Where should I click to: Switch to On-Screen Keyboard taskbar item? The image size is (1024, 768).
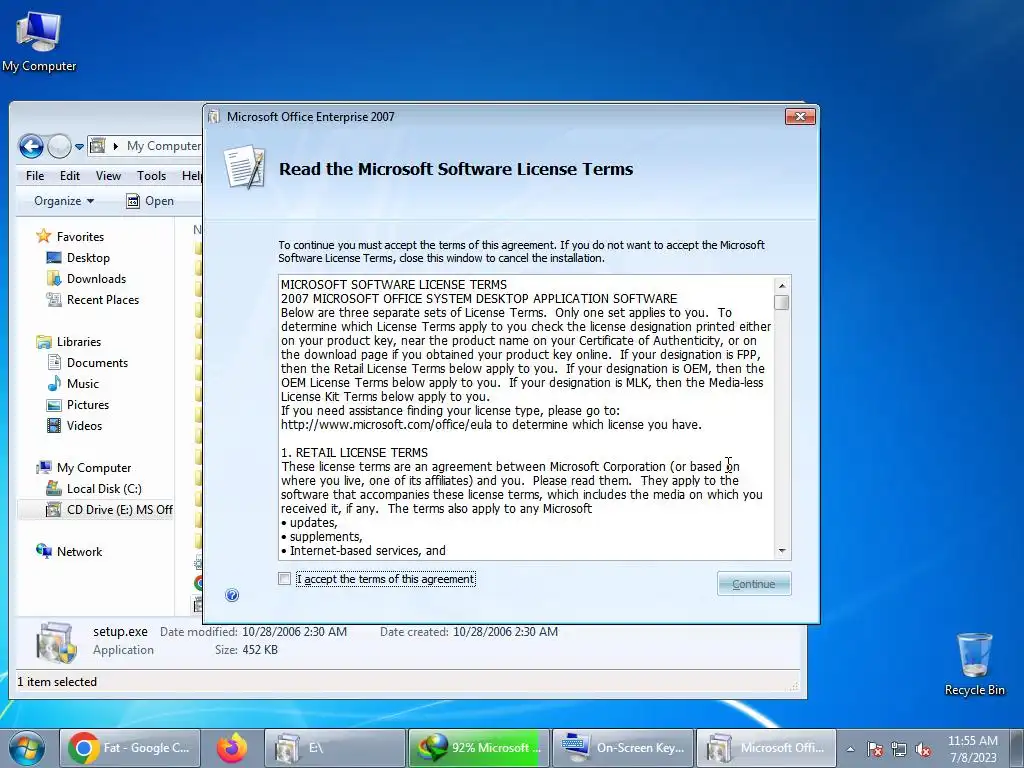click(622, 748)
